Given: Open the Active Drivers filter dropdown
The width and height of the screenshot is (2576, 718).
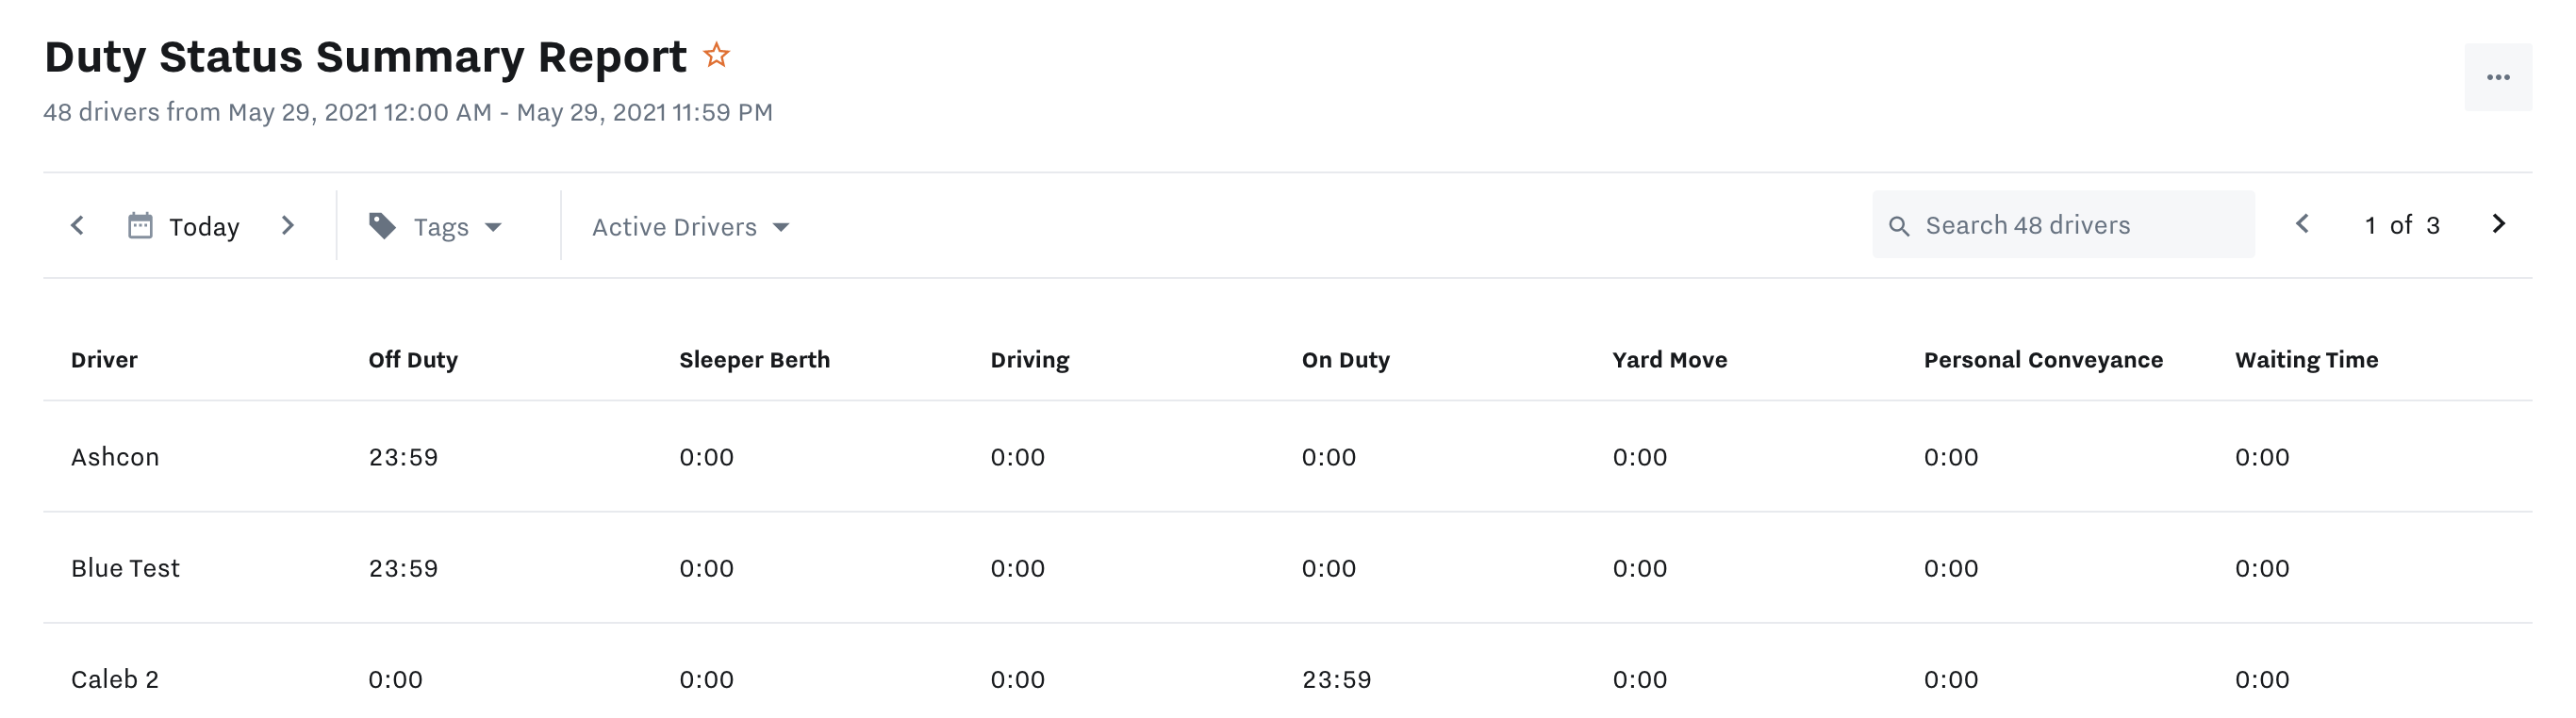Looking at the screenshot, I should click(x=690, y=227).
